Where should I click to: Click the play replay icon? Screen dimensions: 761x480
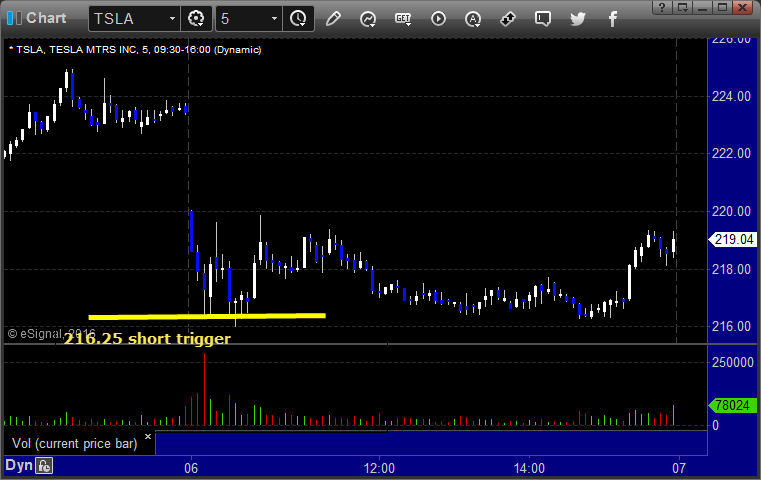(438, 19)
